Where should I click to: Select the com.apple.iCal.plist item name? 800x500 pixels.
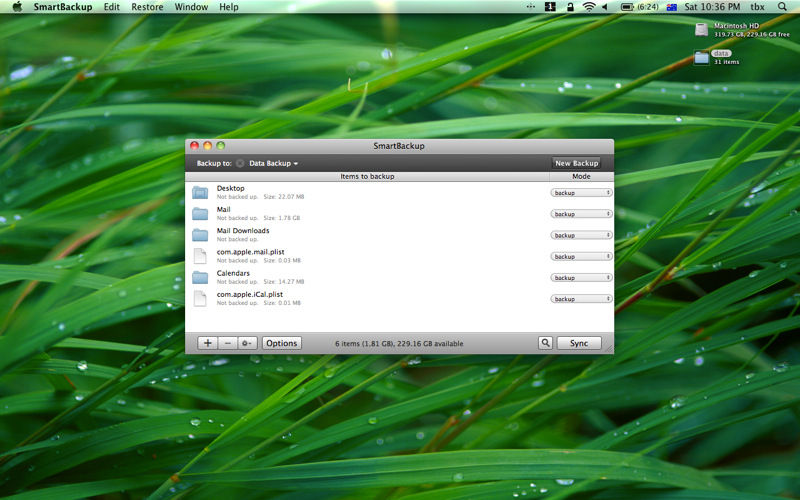[x=249, y=294]
